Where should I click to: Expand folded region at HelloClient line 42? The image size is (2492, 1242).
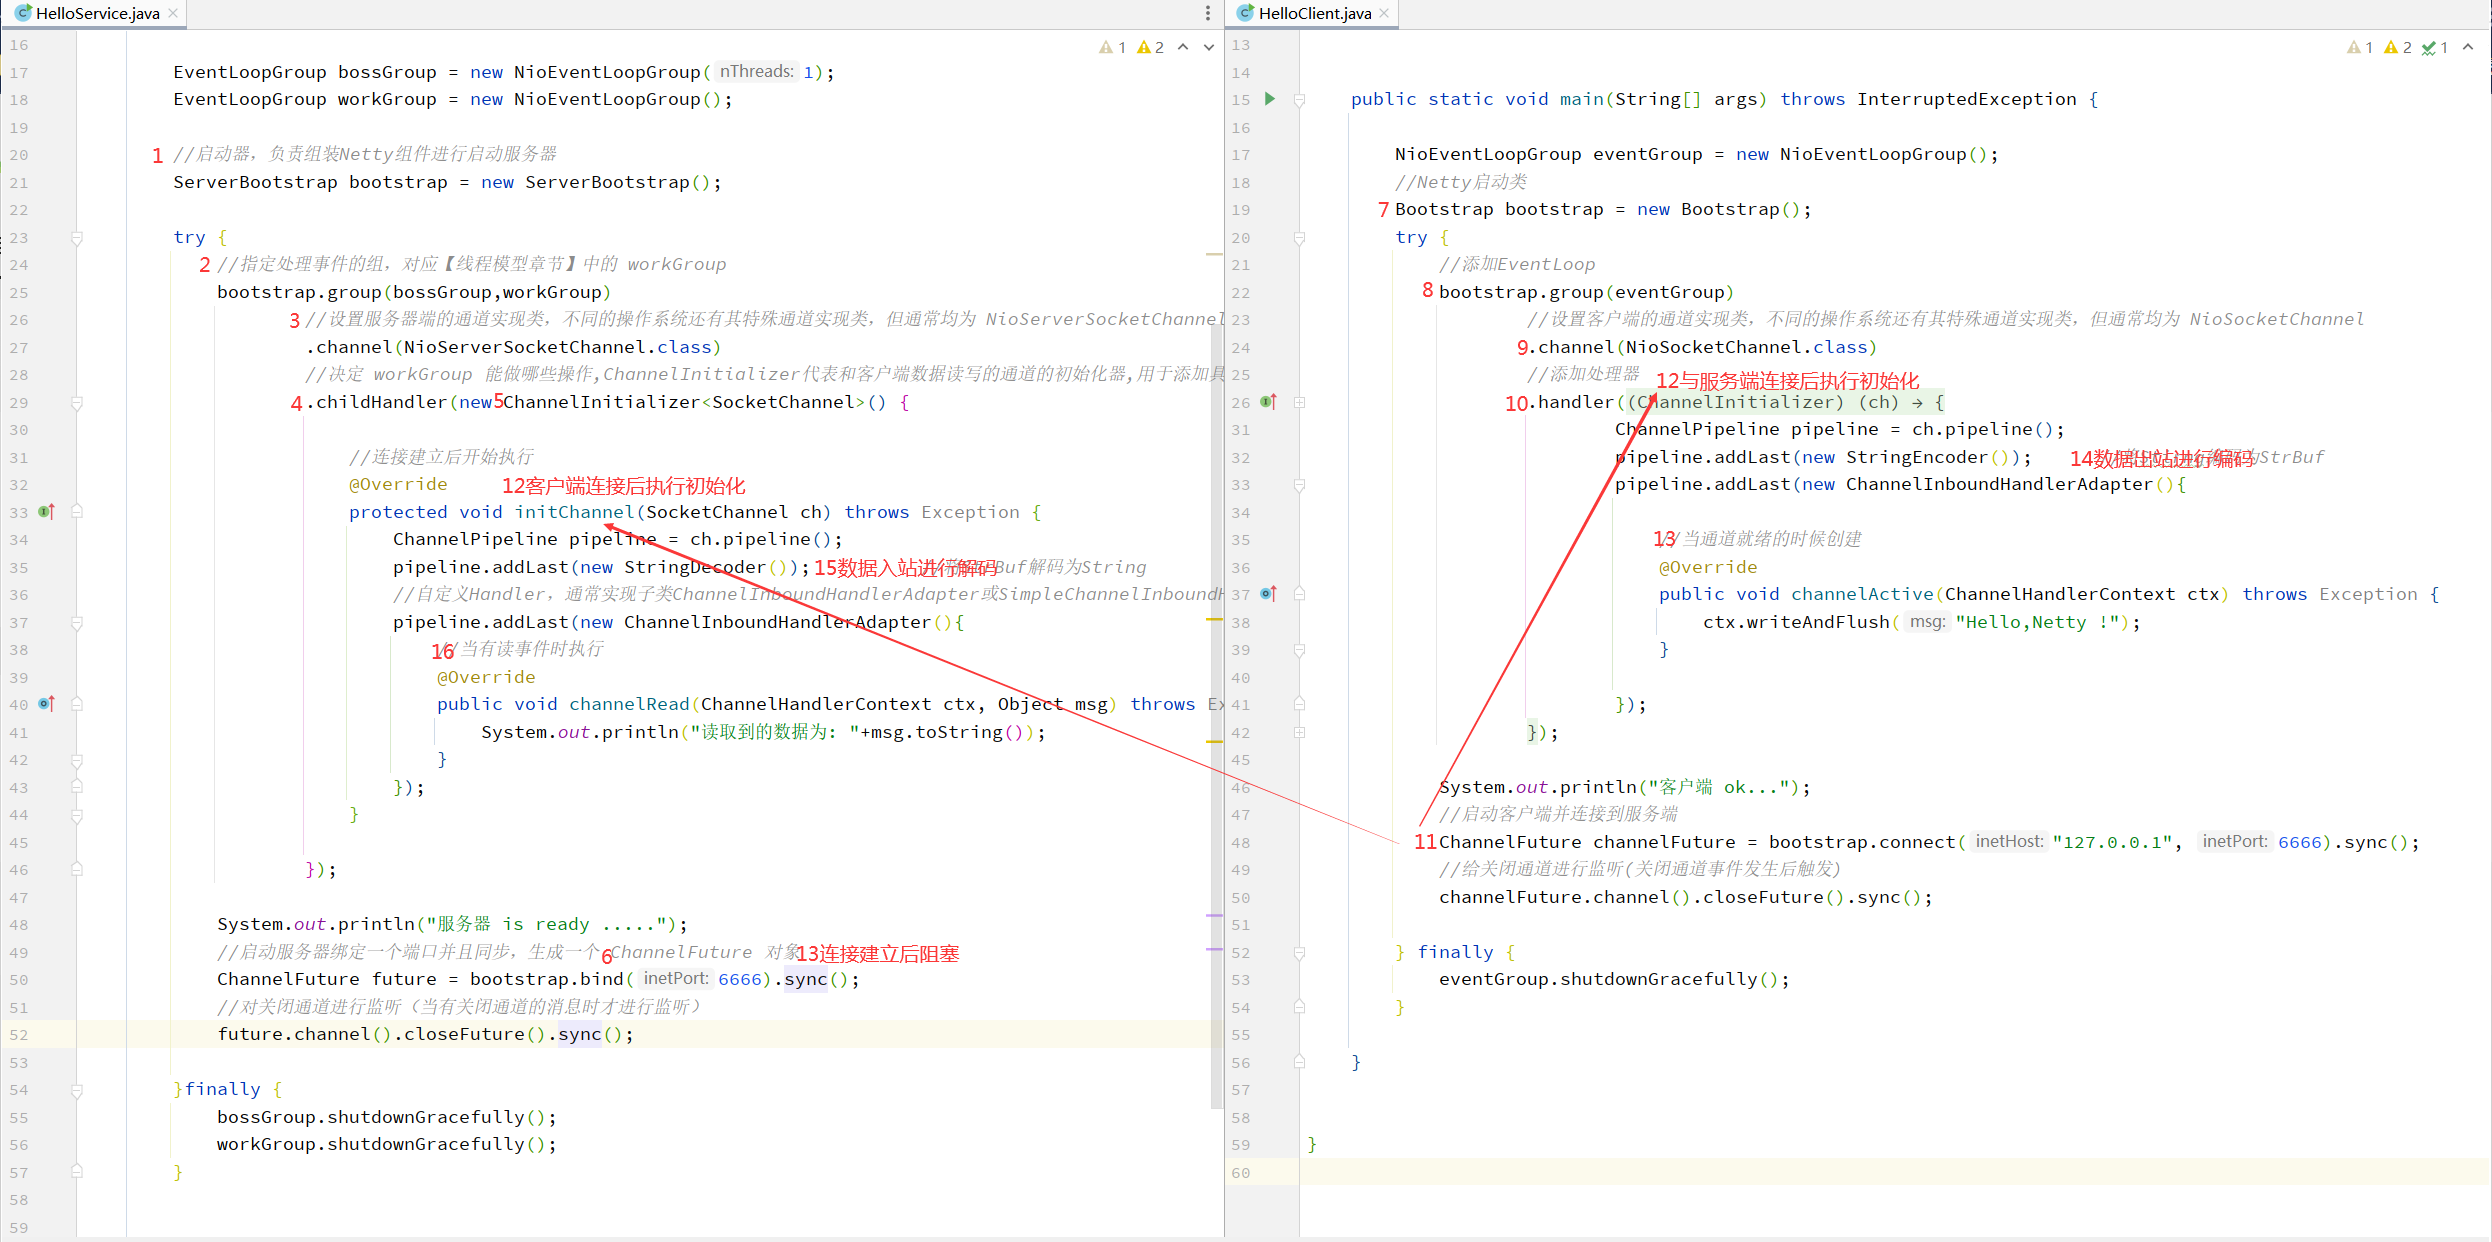pos(1300,733)
